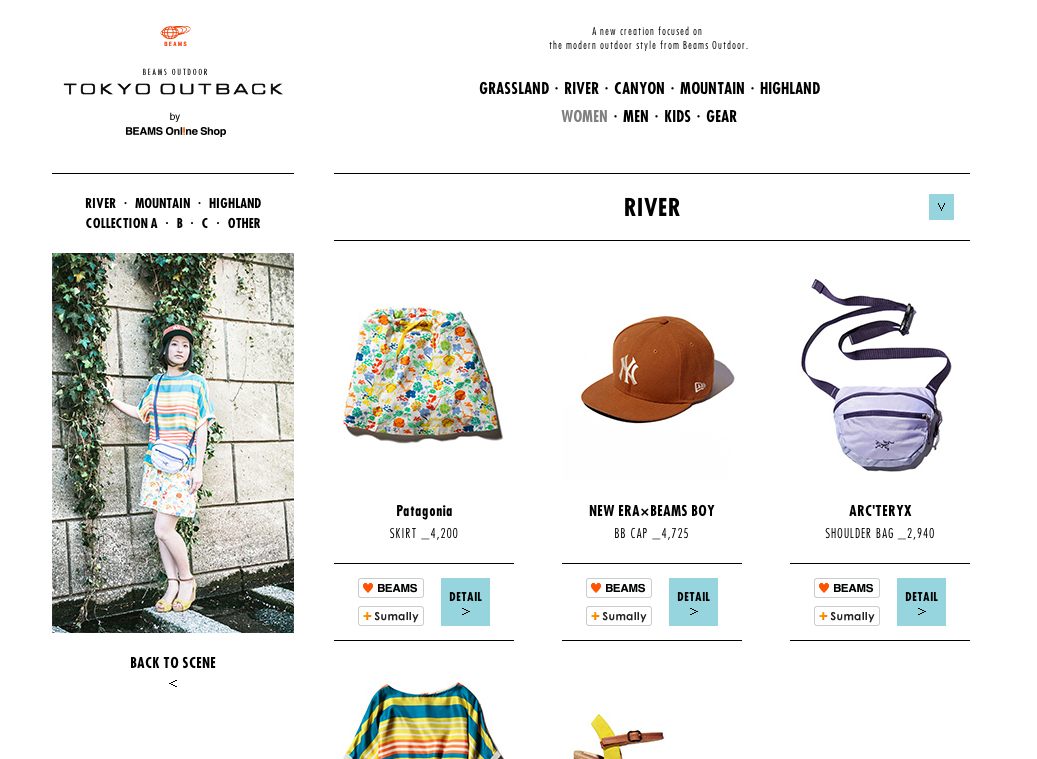Open DETAIL for Patagonia skirt
Image resolution: width=1037 pixels, height=759 pixels.
466,602
